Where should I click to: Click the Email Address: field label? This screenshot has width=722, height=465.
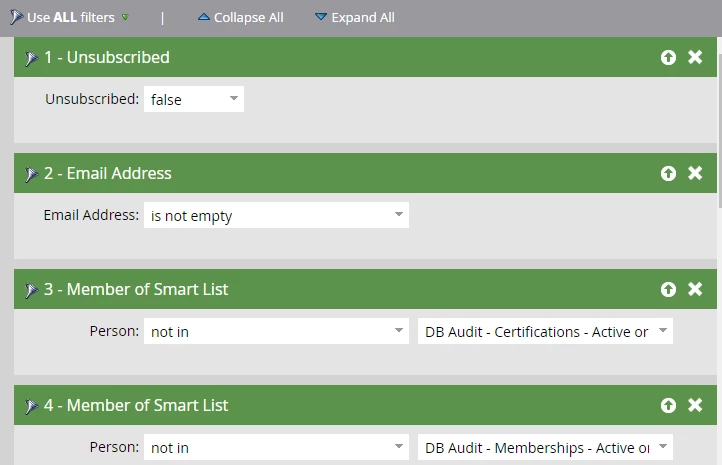click(91, 215)
